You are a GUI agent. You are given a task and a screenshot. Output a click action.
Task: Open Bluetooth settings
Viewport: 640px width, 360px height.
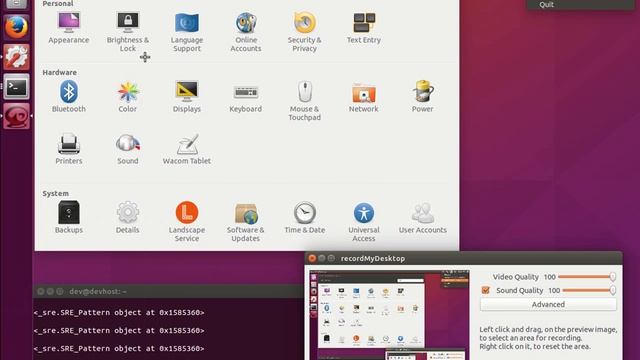point(69,96)
